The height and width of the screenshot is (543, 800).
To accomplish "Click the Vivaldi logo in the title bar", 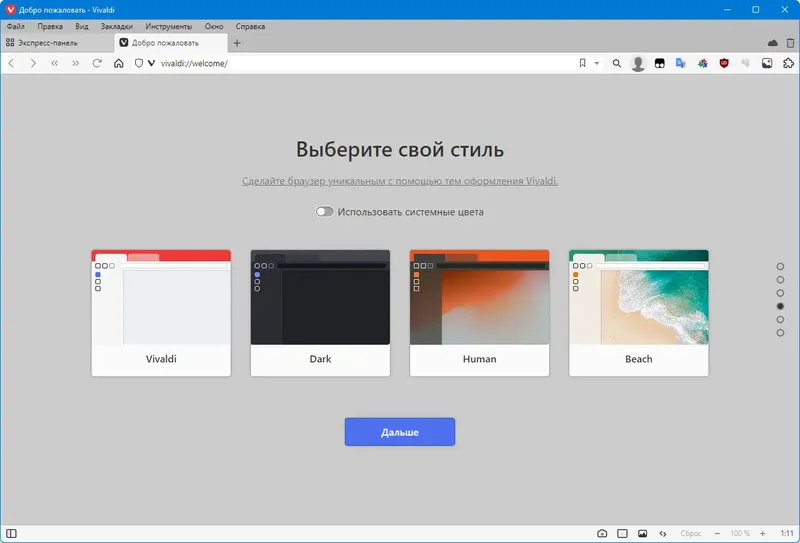I will click(10, 10).
